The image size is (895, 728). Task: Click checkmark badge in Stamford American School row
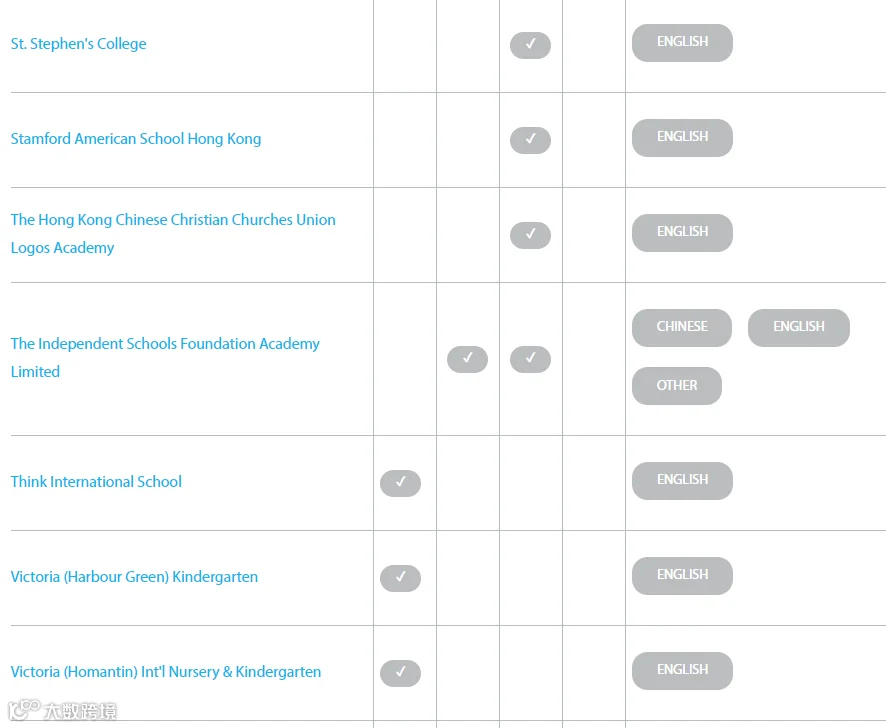click(x=530, y=140)
